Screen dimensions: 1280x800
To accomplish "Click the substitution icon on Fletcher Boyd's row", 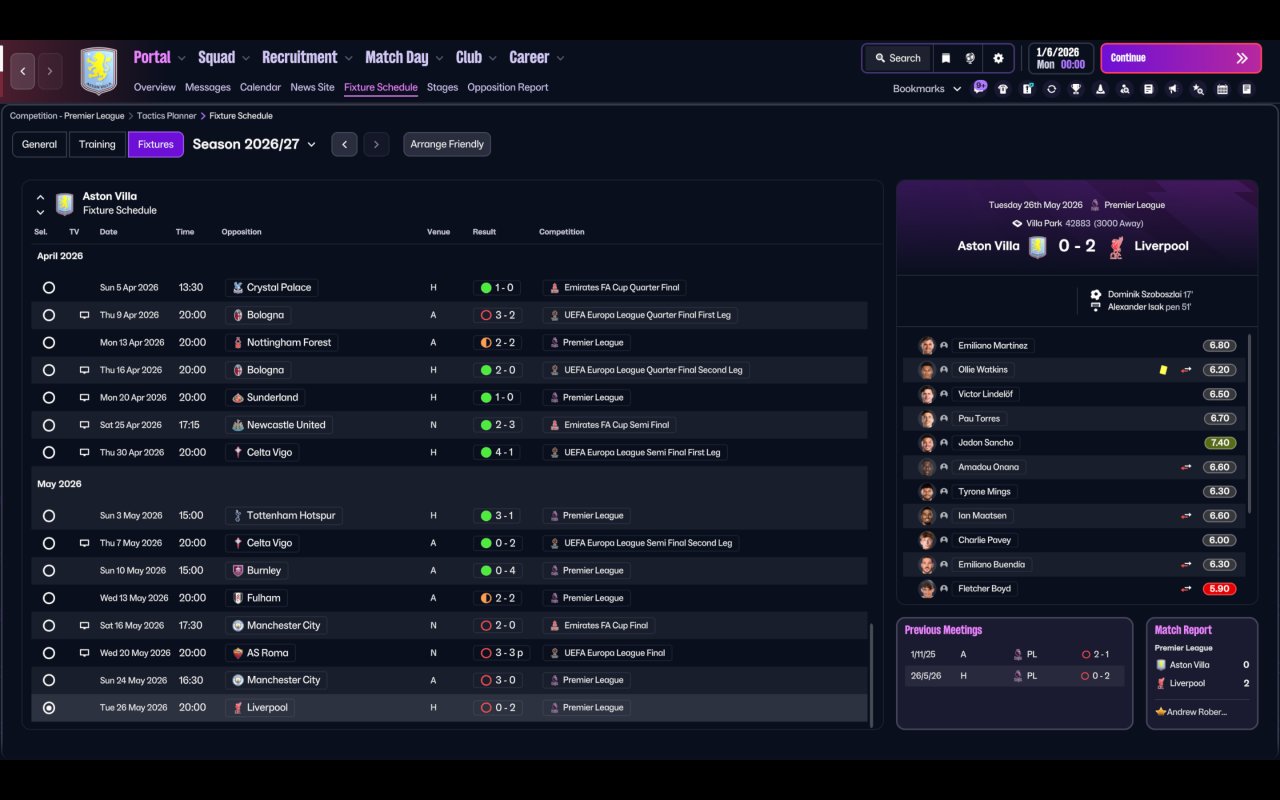I will pyautogui.click(x=1186, y=589).
